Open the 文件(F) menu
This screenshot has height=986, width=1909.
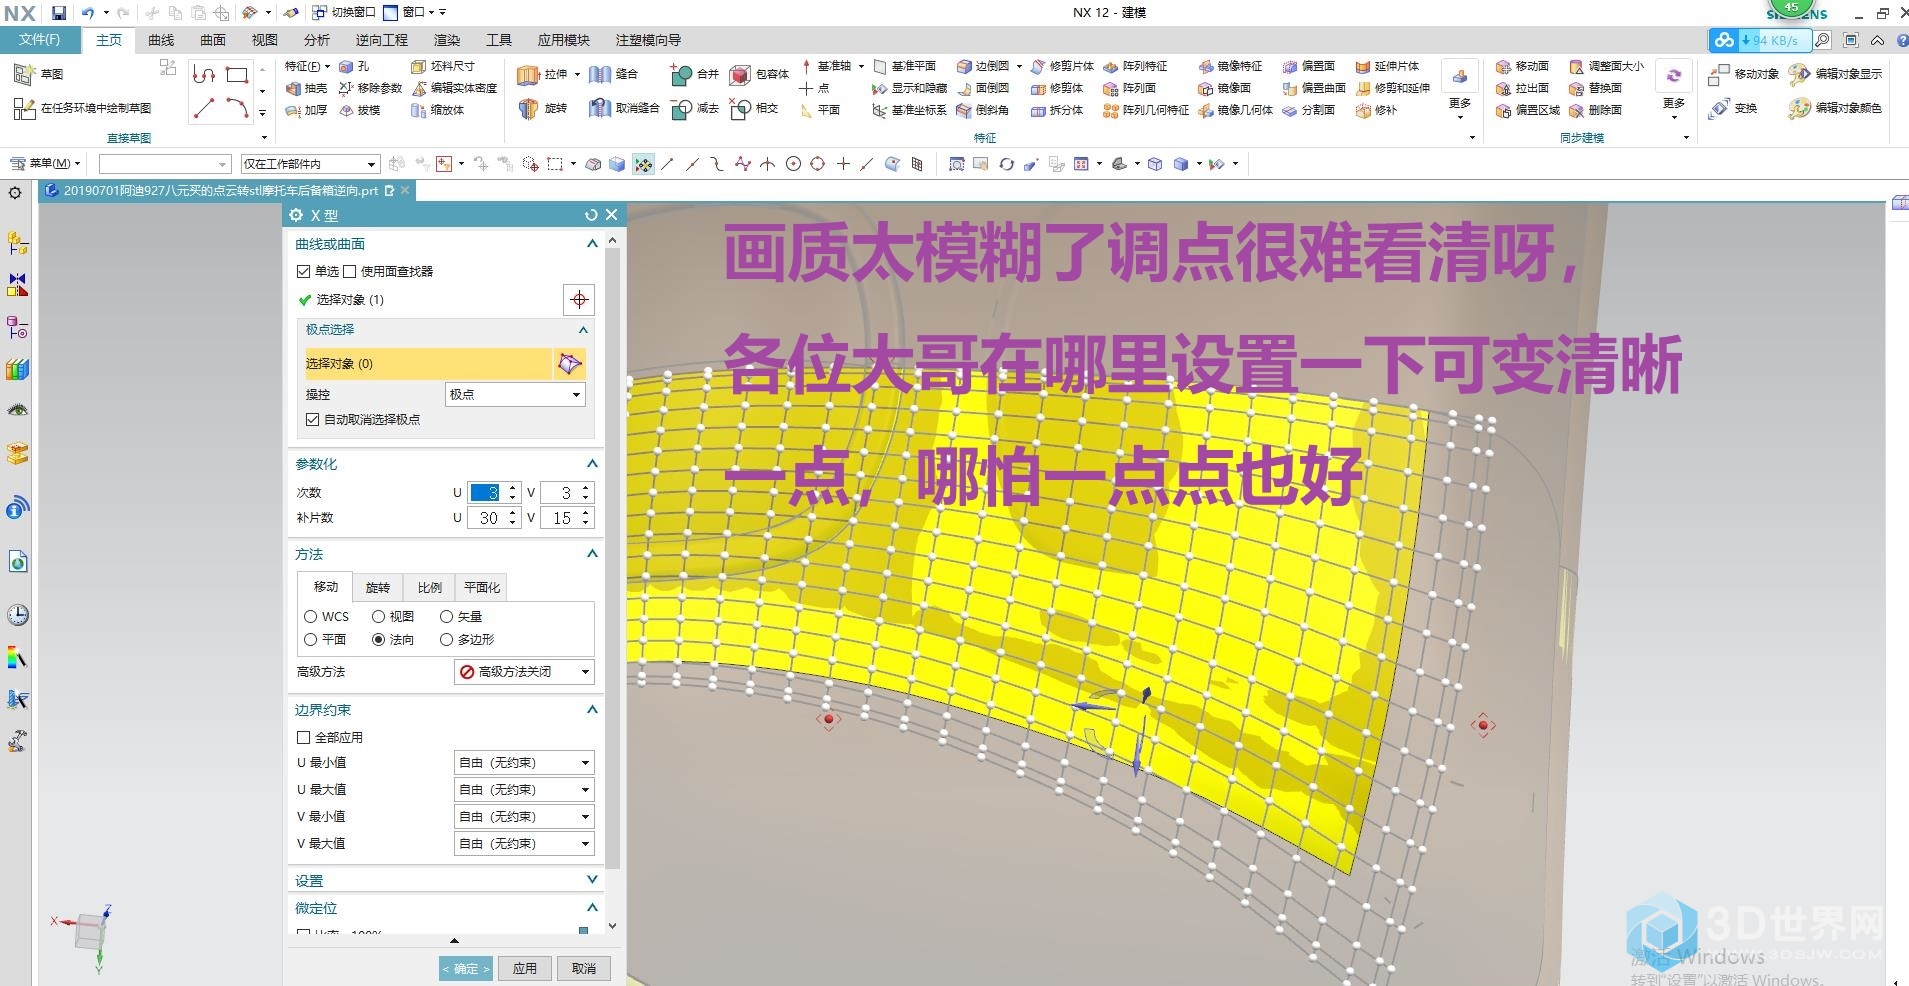click(40, 40)
